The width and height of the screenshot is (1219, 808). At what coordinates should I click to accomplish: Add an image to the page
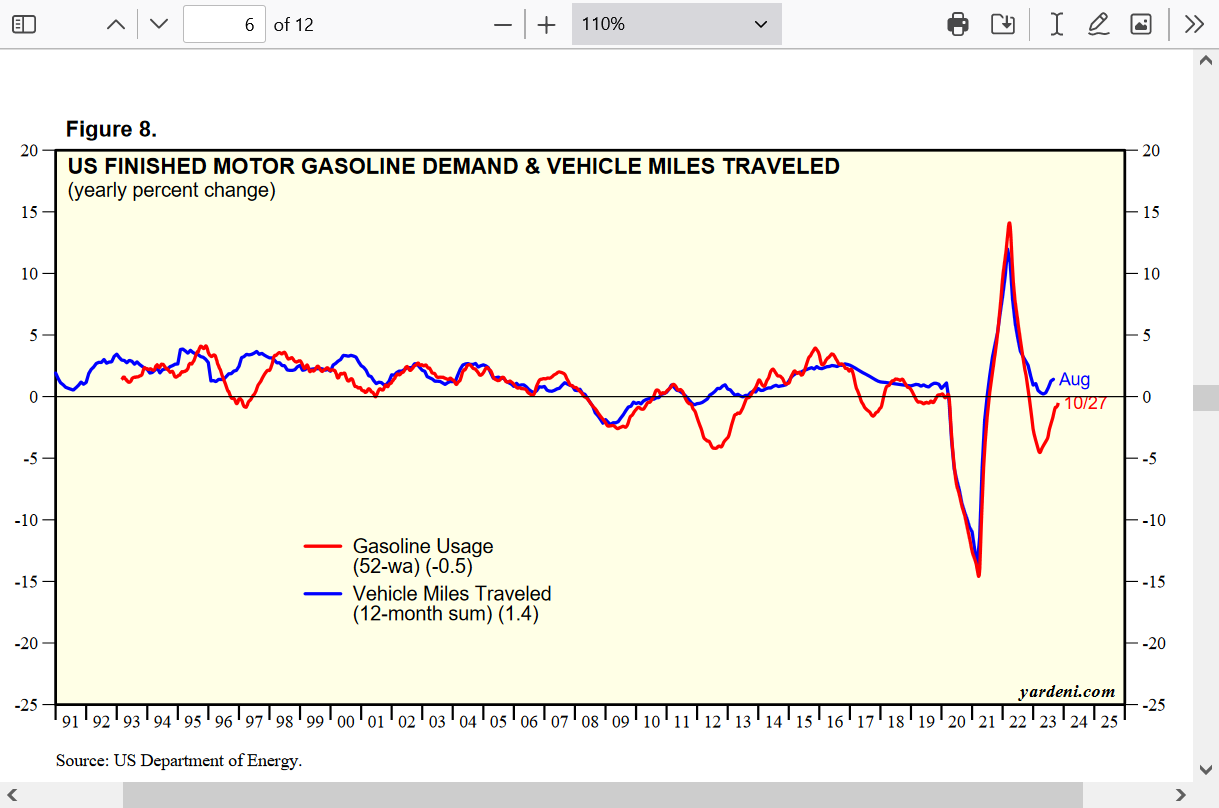pos(1141,24)
